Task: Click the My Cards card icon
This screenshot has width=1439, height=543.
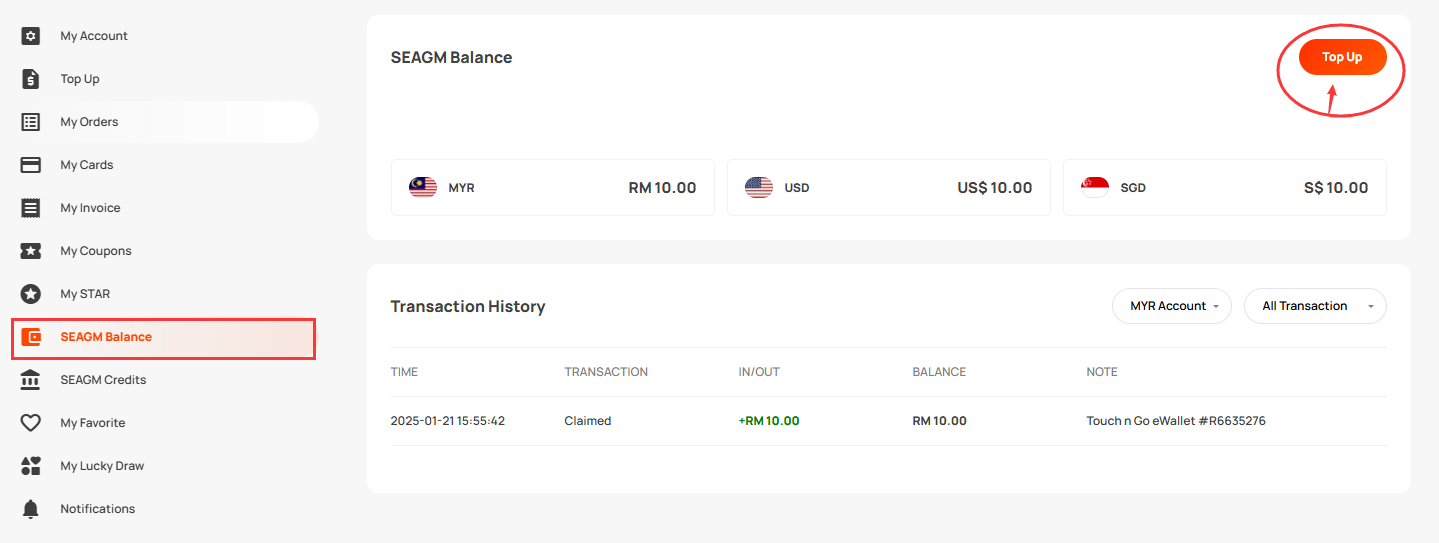Action: point(31,165)
